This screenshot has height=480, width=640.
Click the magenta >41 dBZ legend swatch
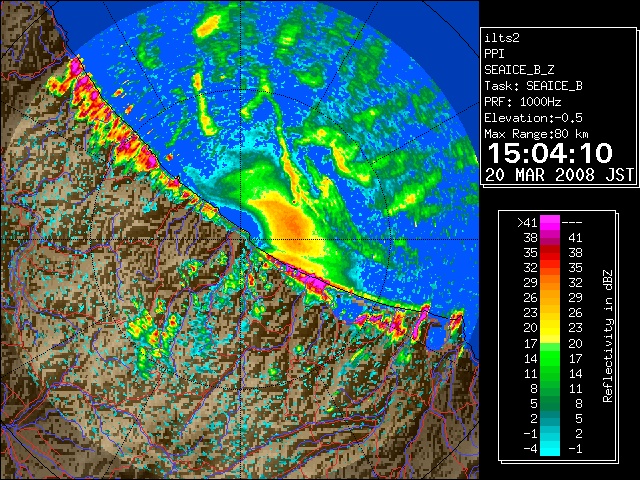click(550, 222)
